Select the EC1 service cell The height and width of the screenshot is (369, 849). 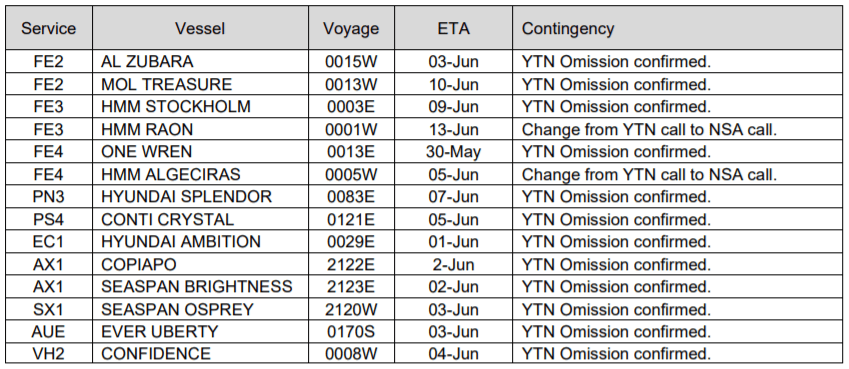point(49,242)
